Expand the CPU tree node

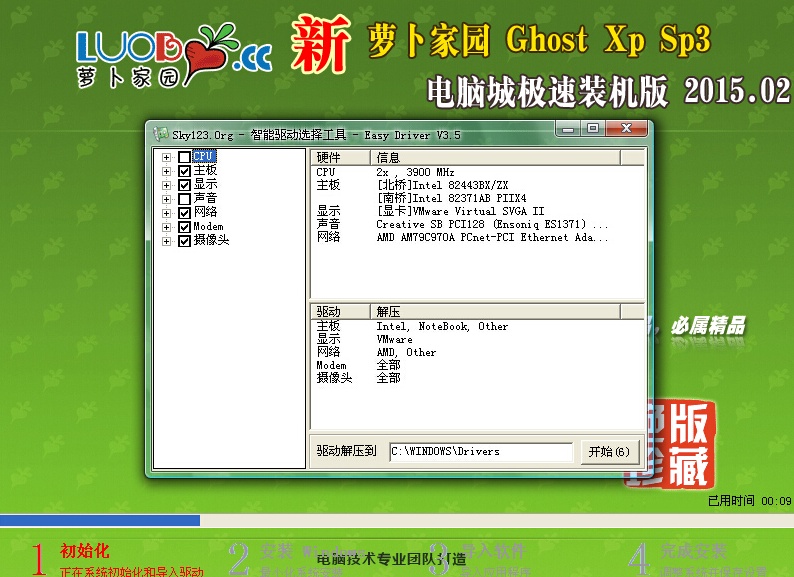(x=166, y=157)
